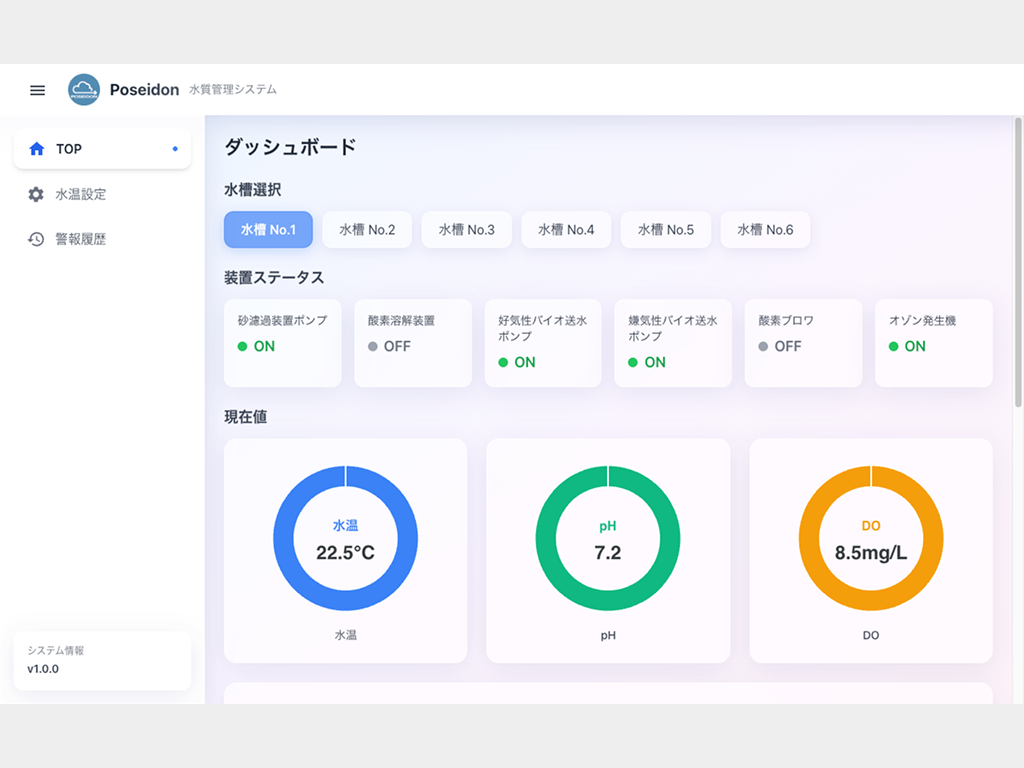Image resolution: width=1024 pixels, height=768 pixels.
Task: Click the 嫌気性バイオ送水ポンプ status card
Action: [673, 343]
